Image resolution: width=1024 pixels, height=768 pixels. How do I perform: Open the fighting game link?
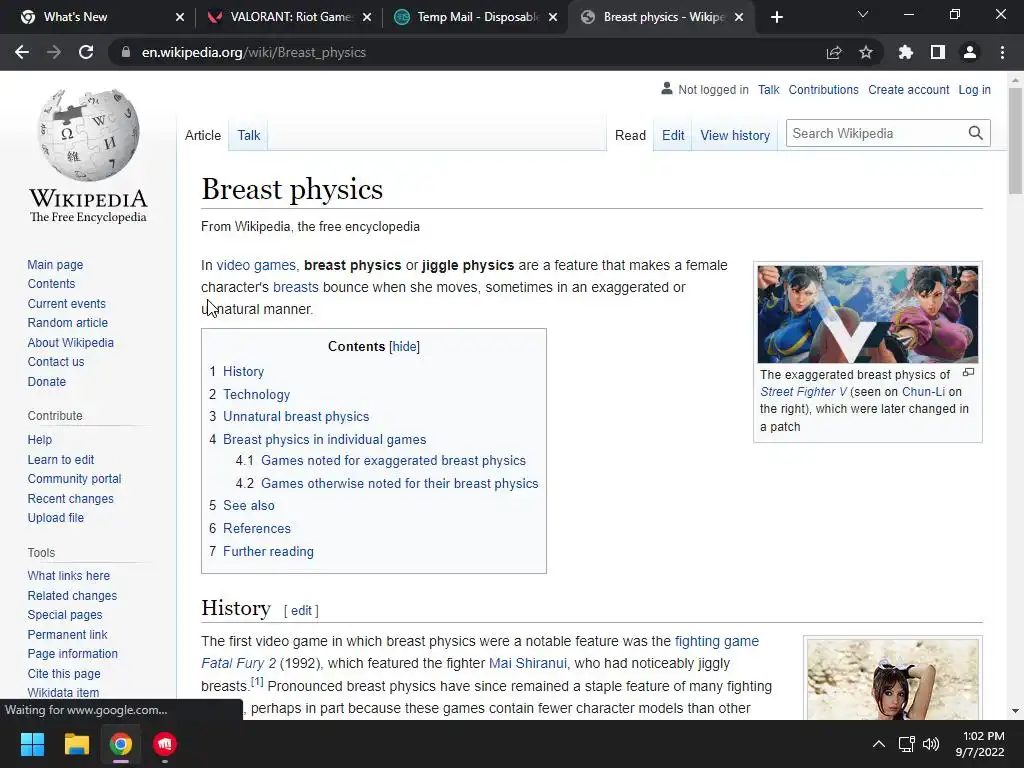(716, 641)
